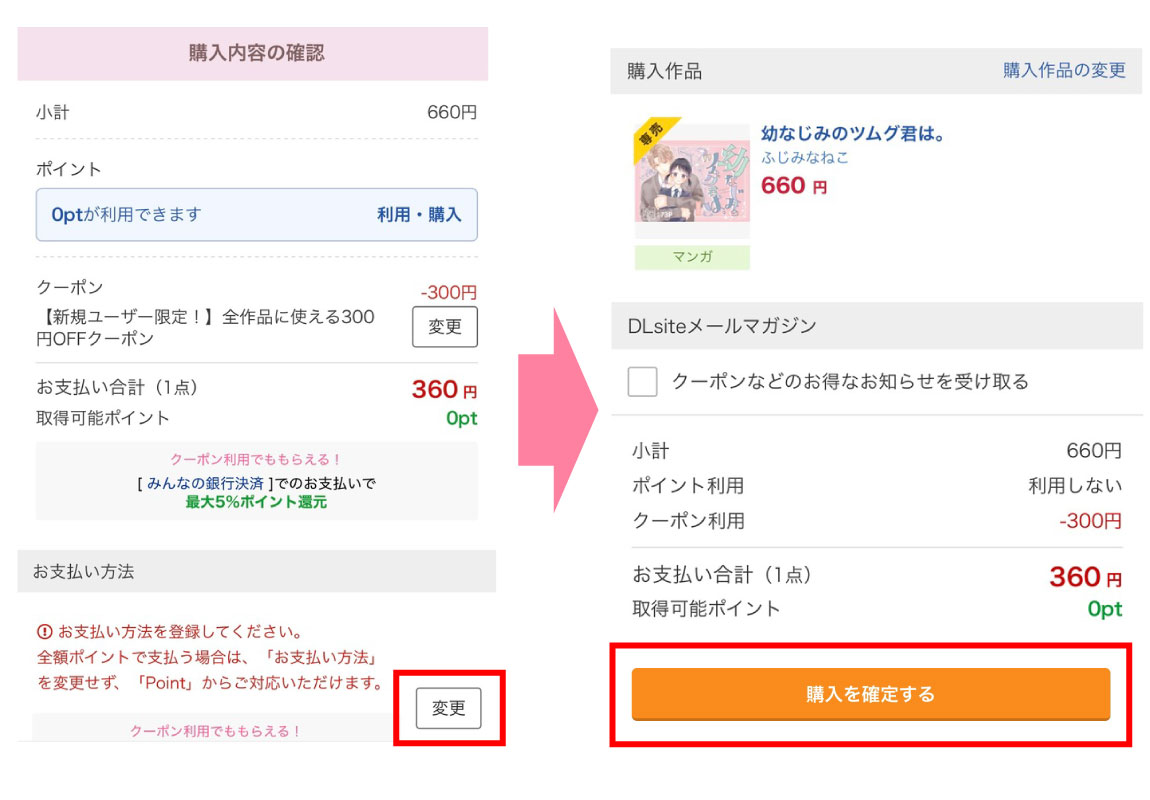Follow the みんなの銀行決済 link

click(205, 483)
